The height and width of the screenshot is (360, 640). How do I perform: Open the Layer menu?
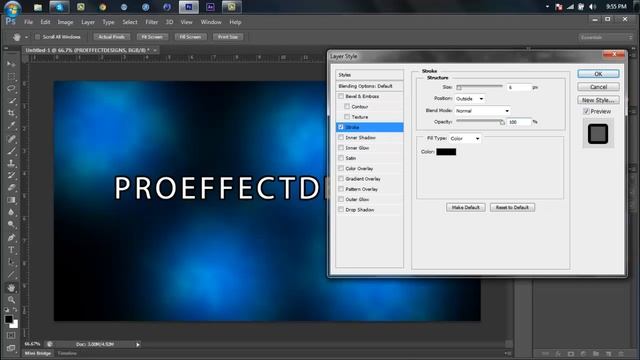[x=88, y=22]
